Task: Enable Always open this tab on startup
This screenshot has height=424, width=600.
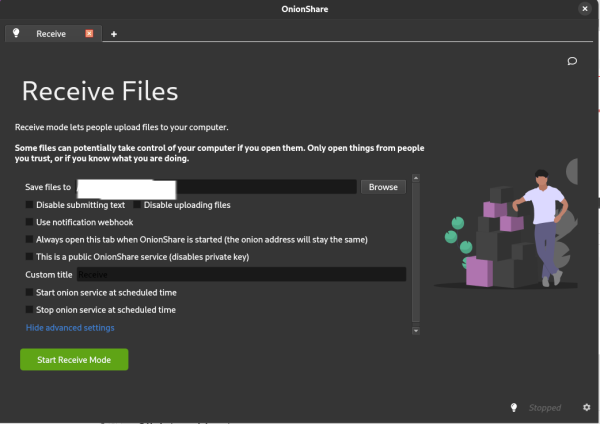Action: pos(30,240)
